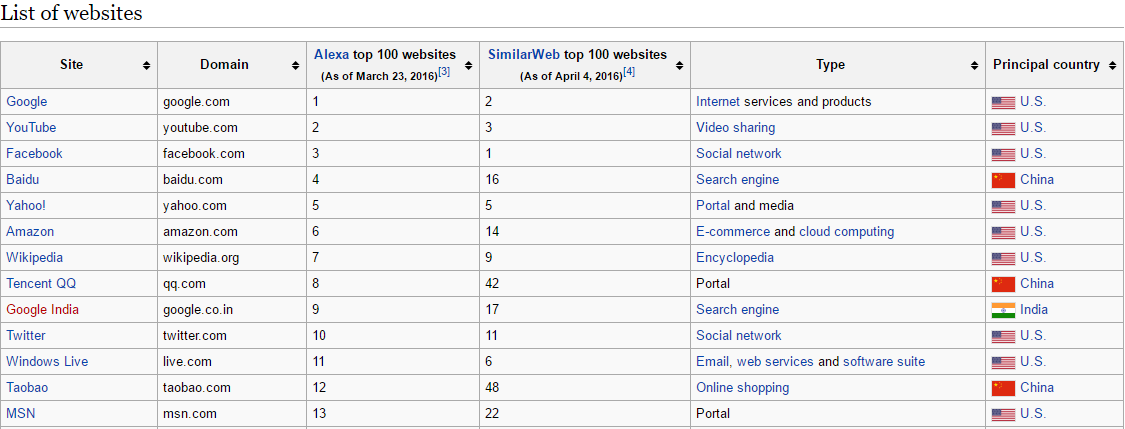Follow the red Google India link
This screenshot has width=1125, height=429.
pyautogui.click(x=42, y=310)
